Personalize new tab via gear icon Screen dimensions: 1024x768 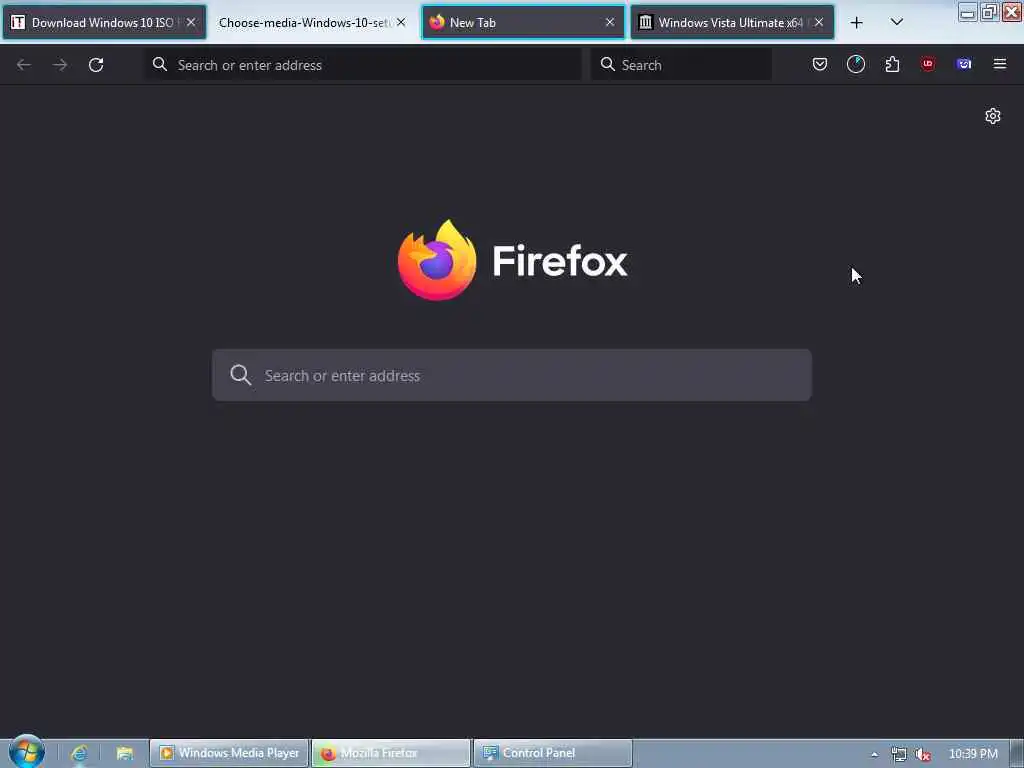993,116
